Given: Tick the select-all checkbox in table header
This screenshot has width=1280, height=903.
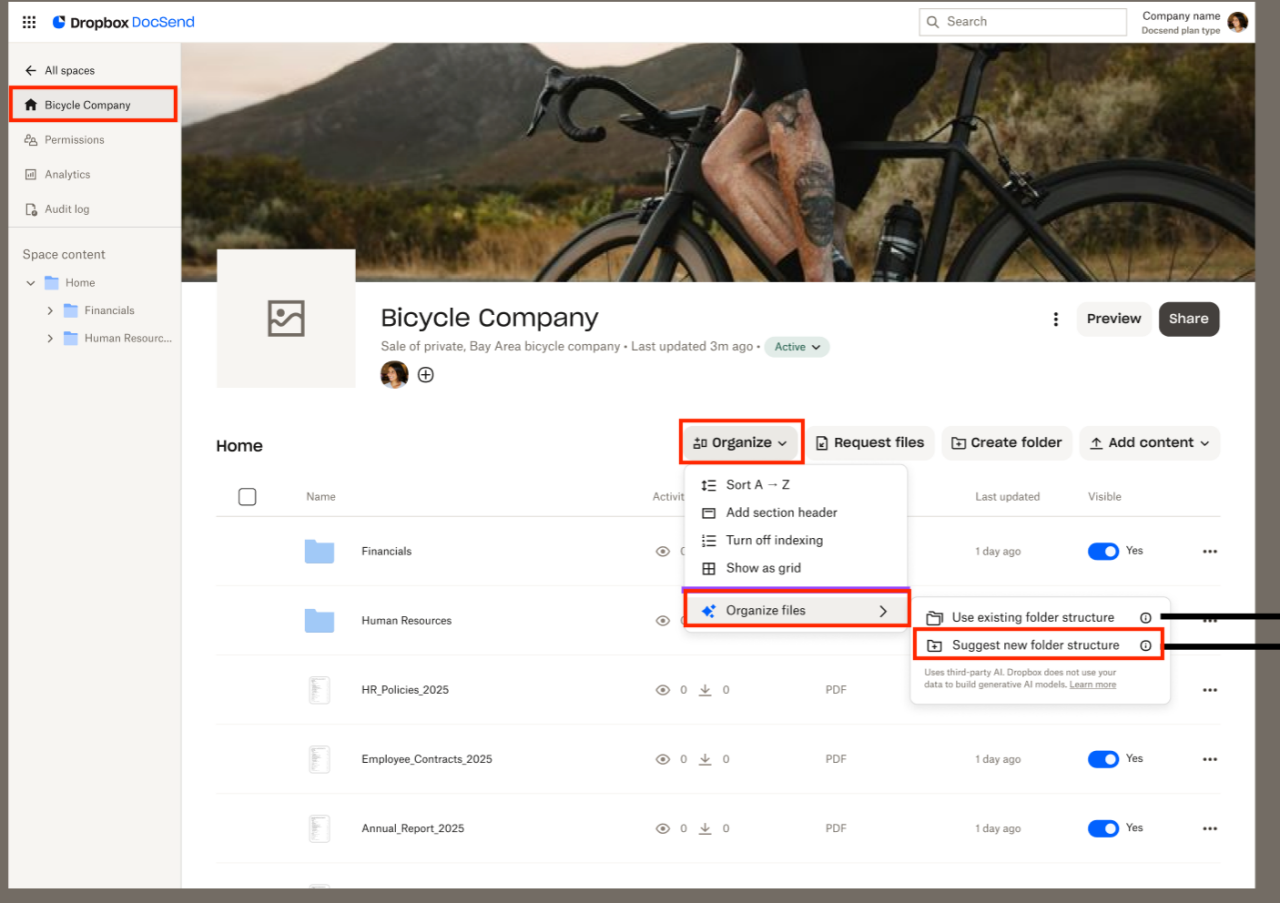Looking at the screenshot, I should click(247, 497).
